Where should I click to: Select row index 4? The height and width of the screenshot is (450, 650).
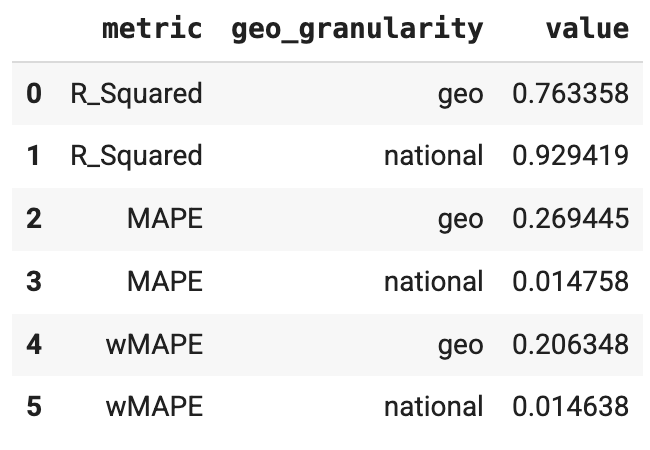34,345
